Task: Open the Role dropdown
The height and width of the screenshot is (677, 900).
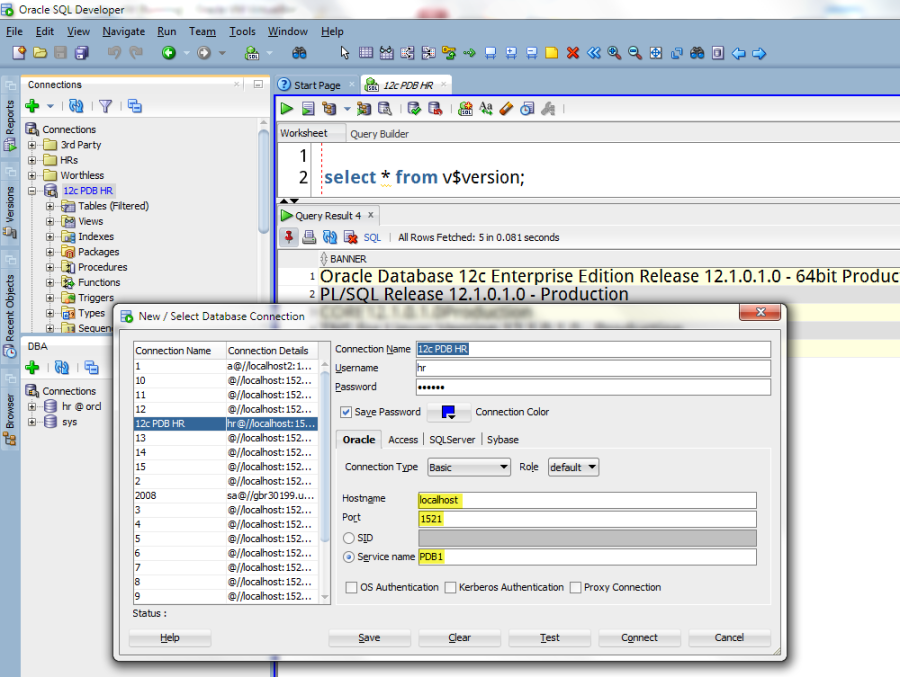Action: [573, 467]
